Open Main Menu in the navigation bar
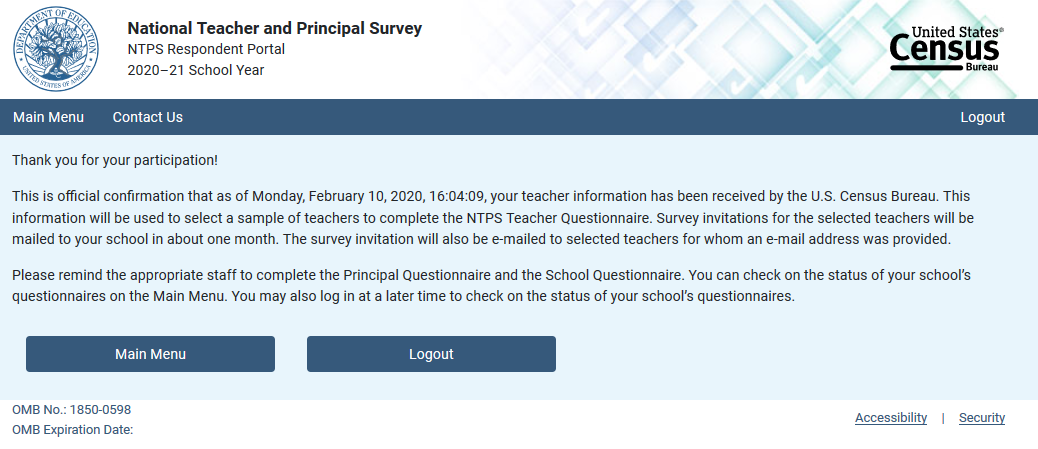The width and height of the screenshot is (1038, 449). pos(48,117)
